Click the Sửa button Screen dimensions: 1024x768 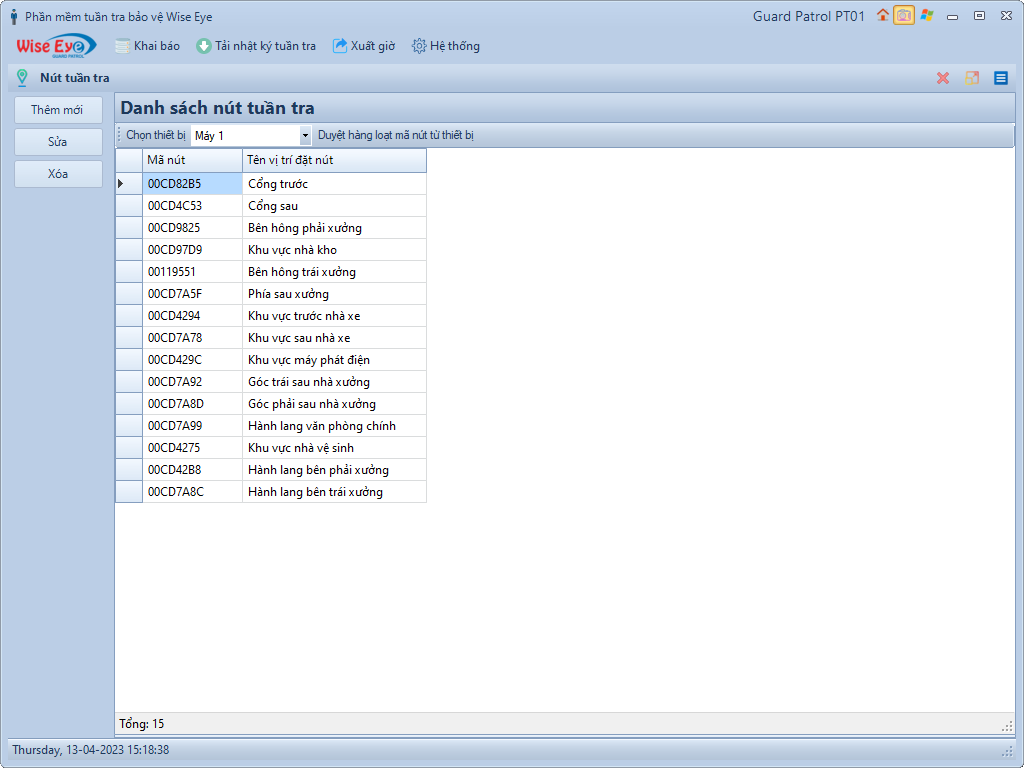point(58,142)
